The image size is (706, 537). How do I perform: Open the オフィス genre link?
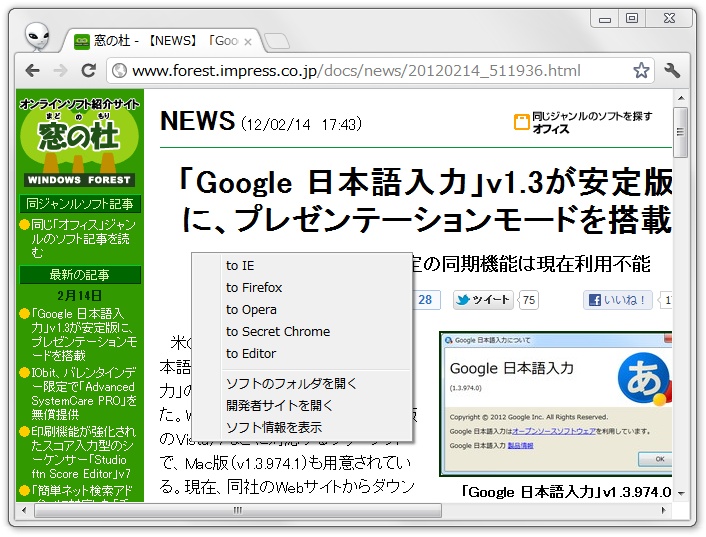point(551,129)
